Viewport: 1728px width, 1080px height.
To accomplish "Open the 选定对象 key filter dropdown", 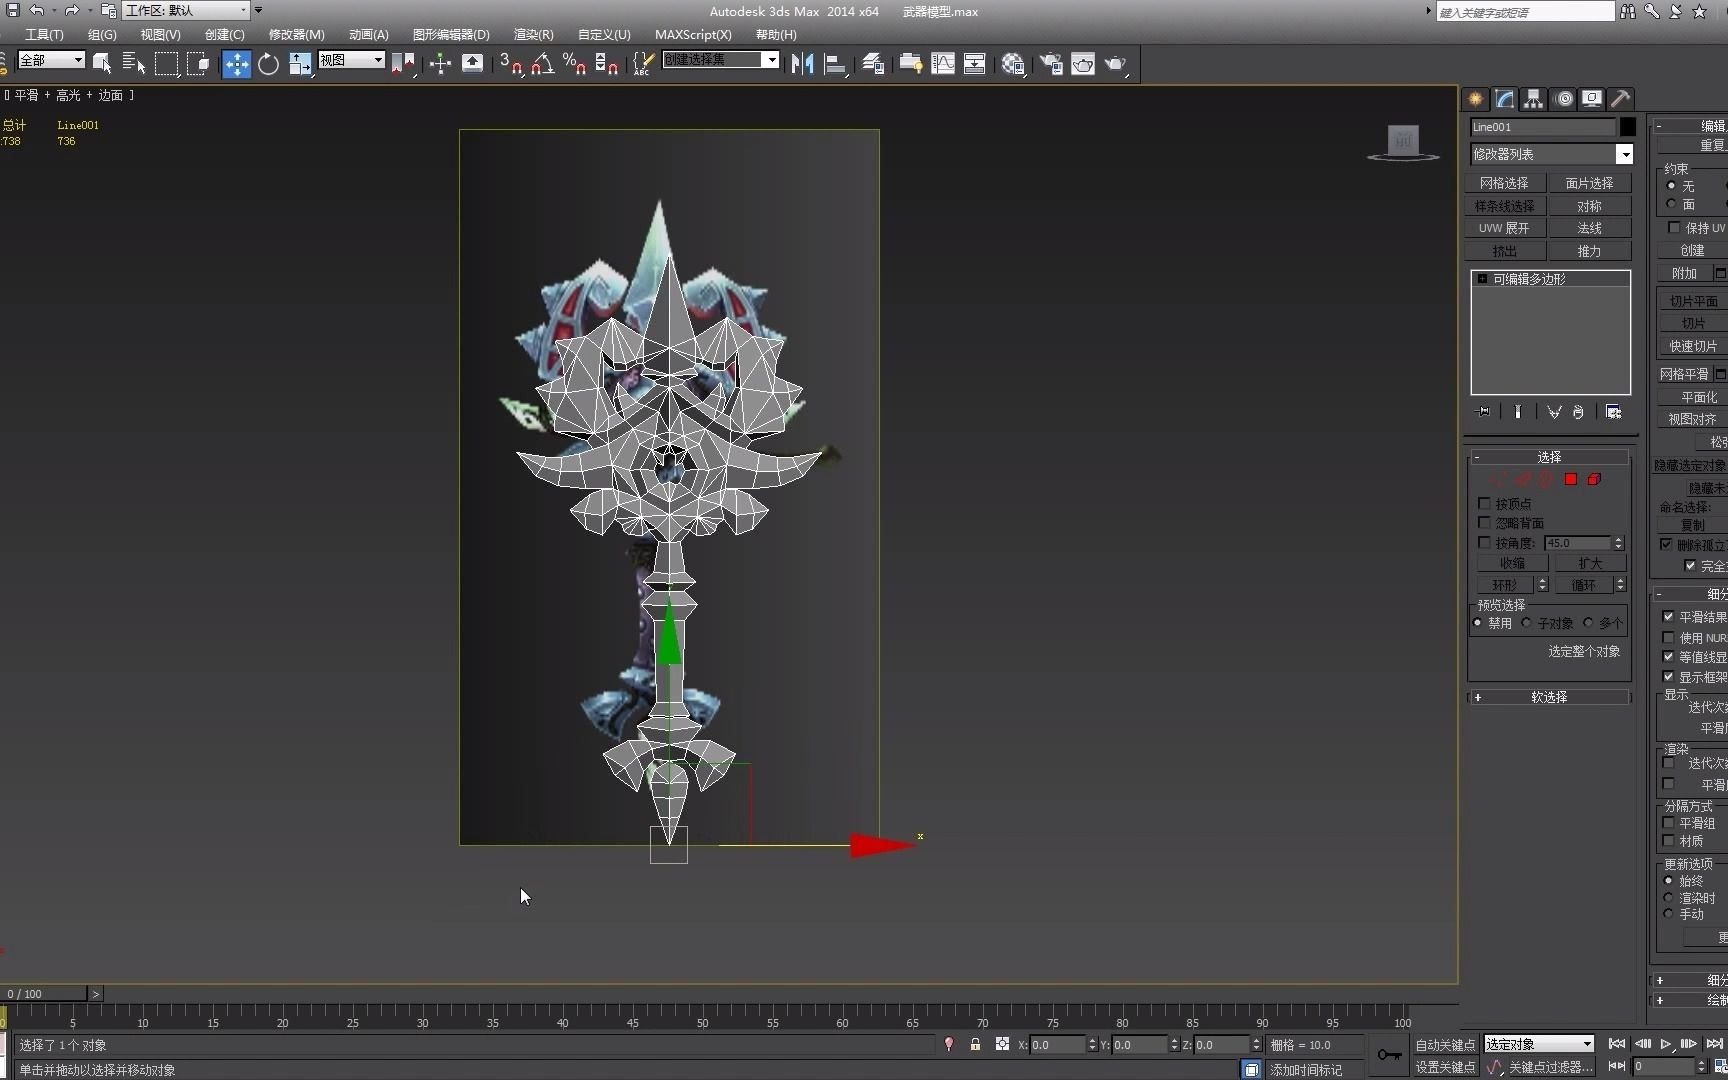I will point(1538,1044).
